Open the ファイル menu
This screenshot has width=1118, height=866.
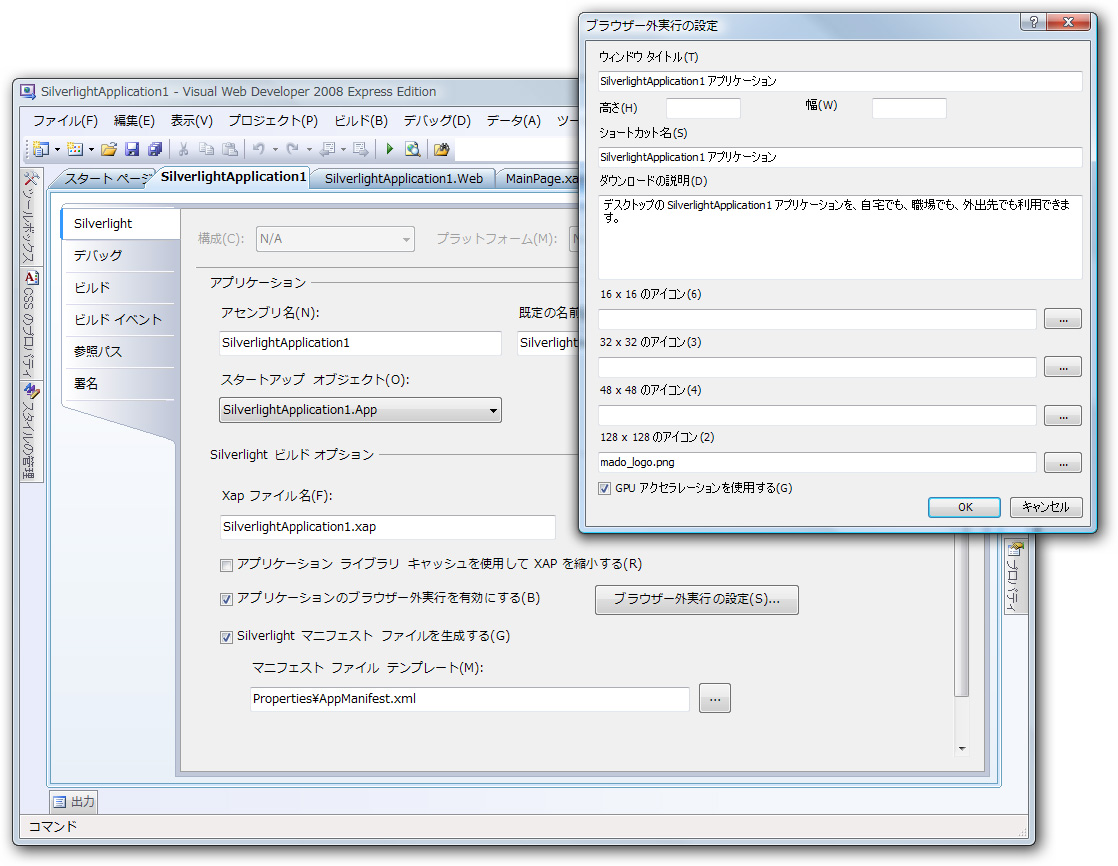click(x=64, y=120)
